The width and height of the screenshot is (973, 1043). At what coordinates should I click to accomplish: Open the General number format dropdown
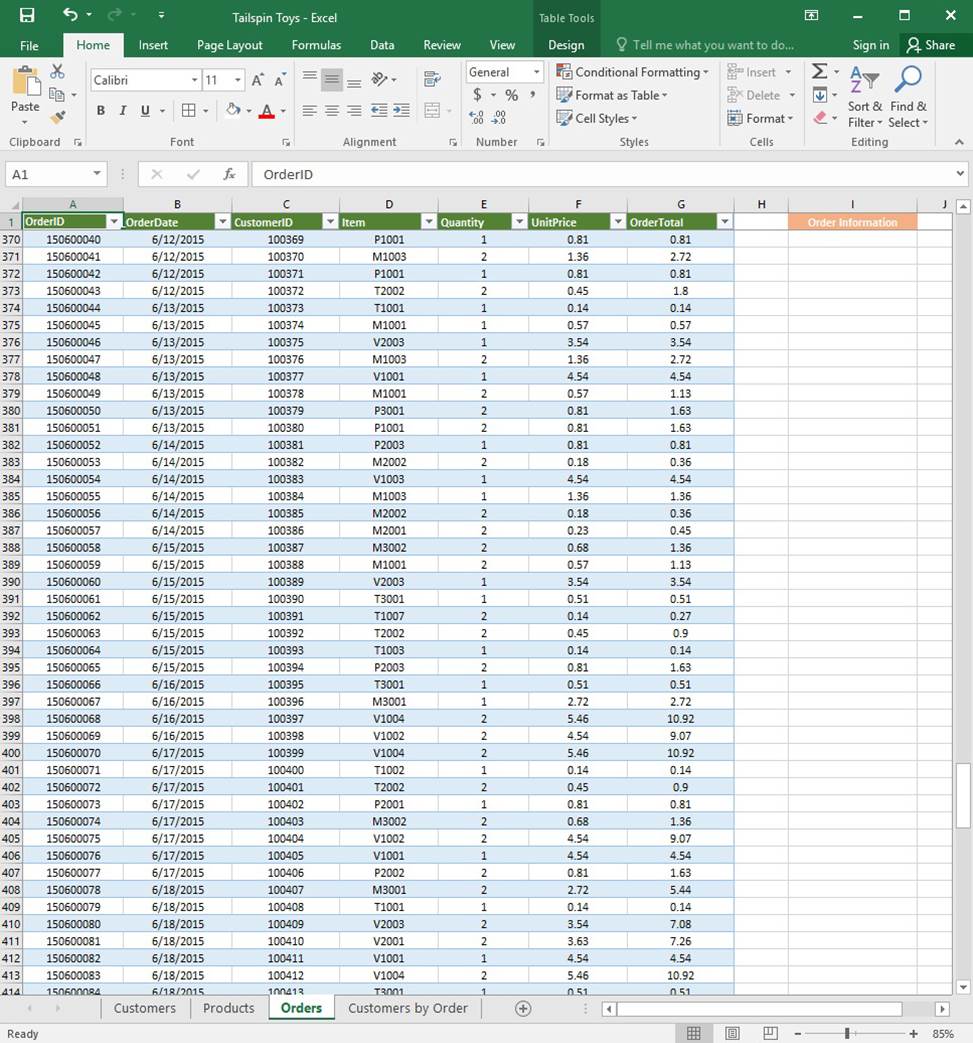(x=536, y=72)
